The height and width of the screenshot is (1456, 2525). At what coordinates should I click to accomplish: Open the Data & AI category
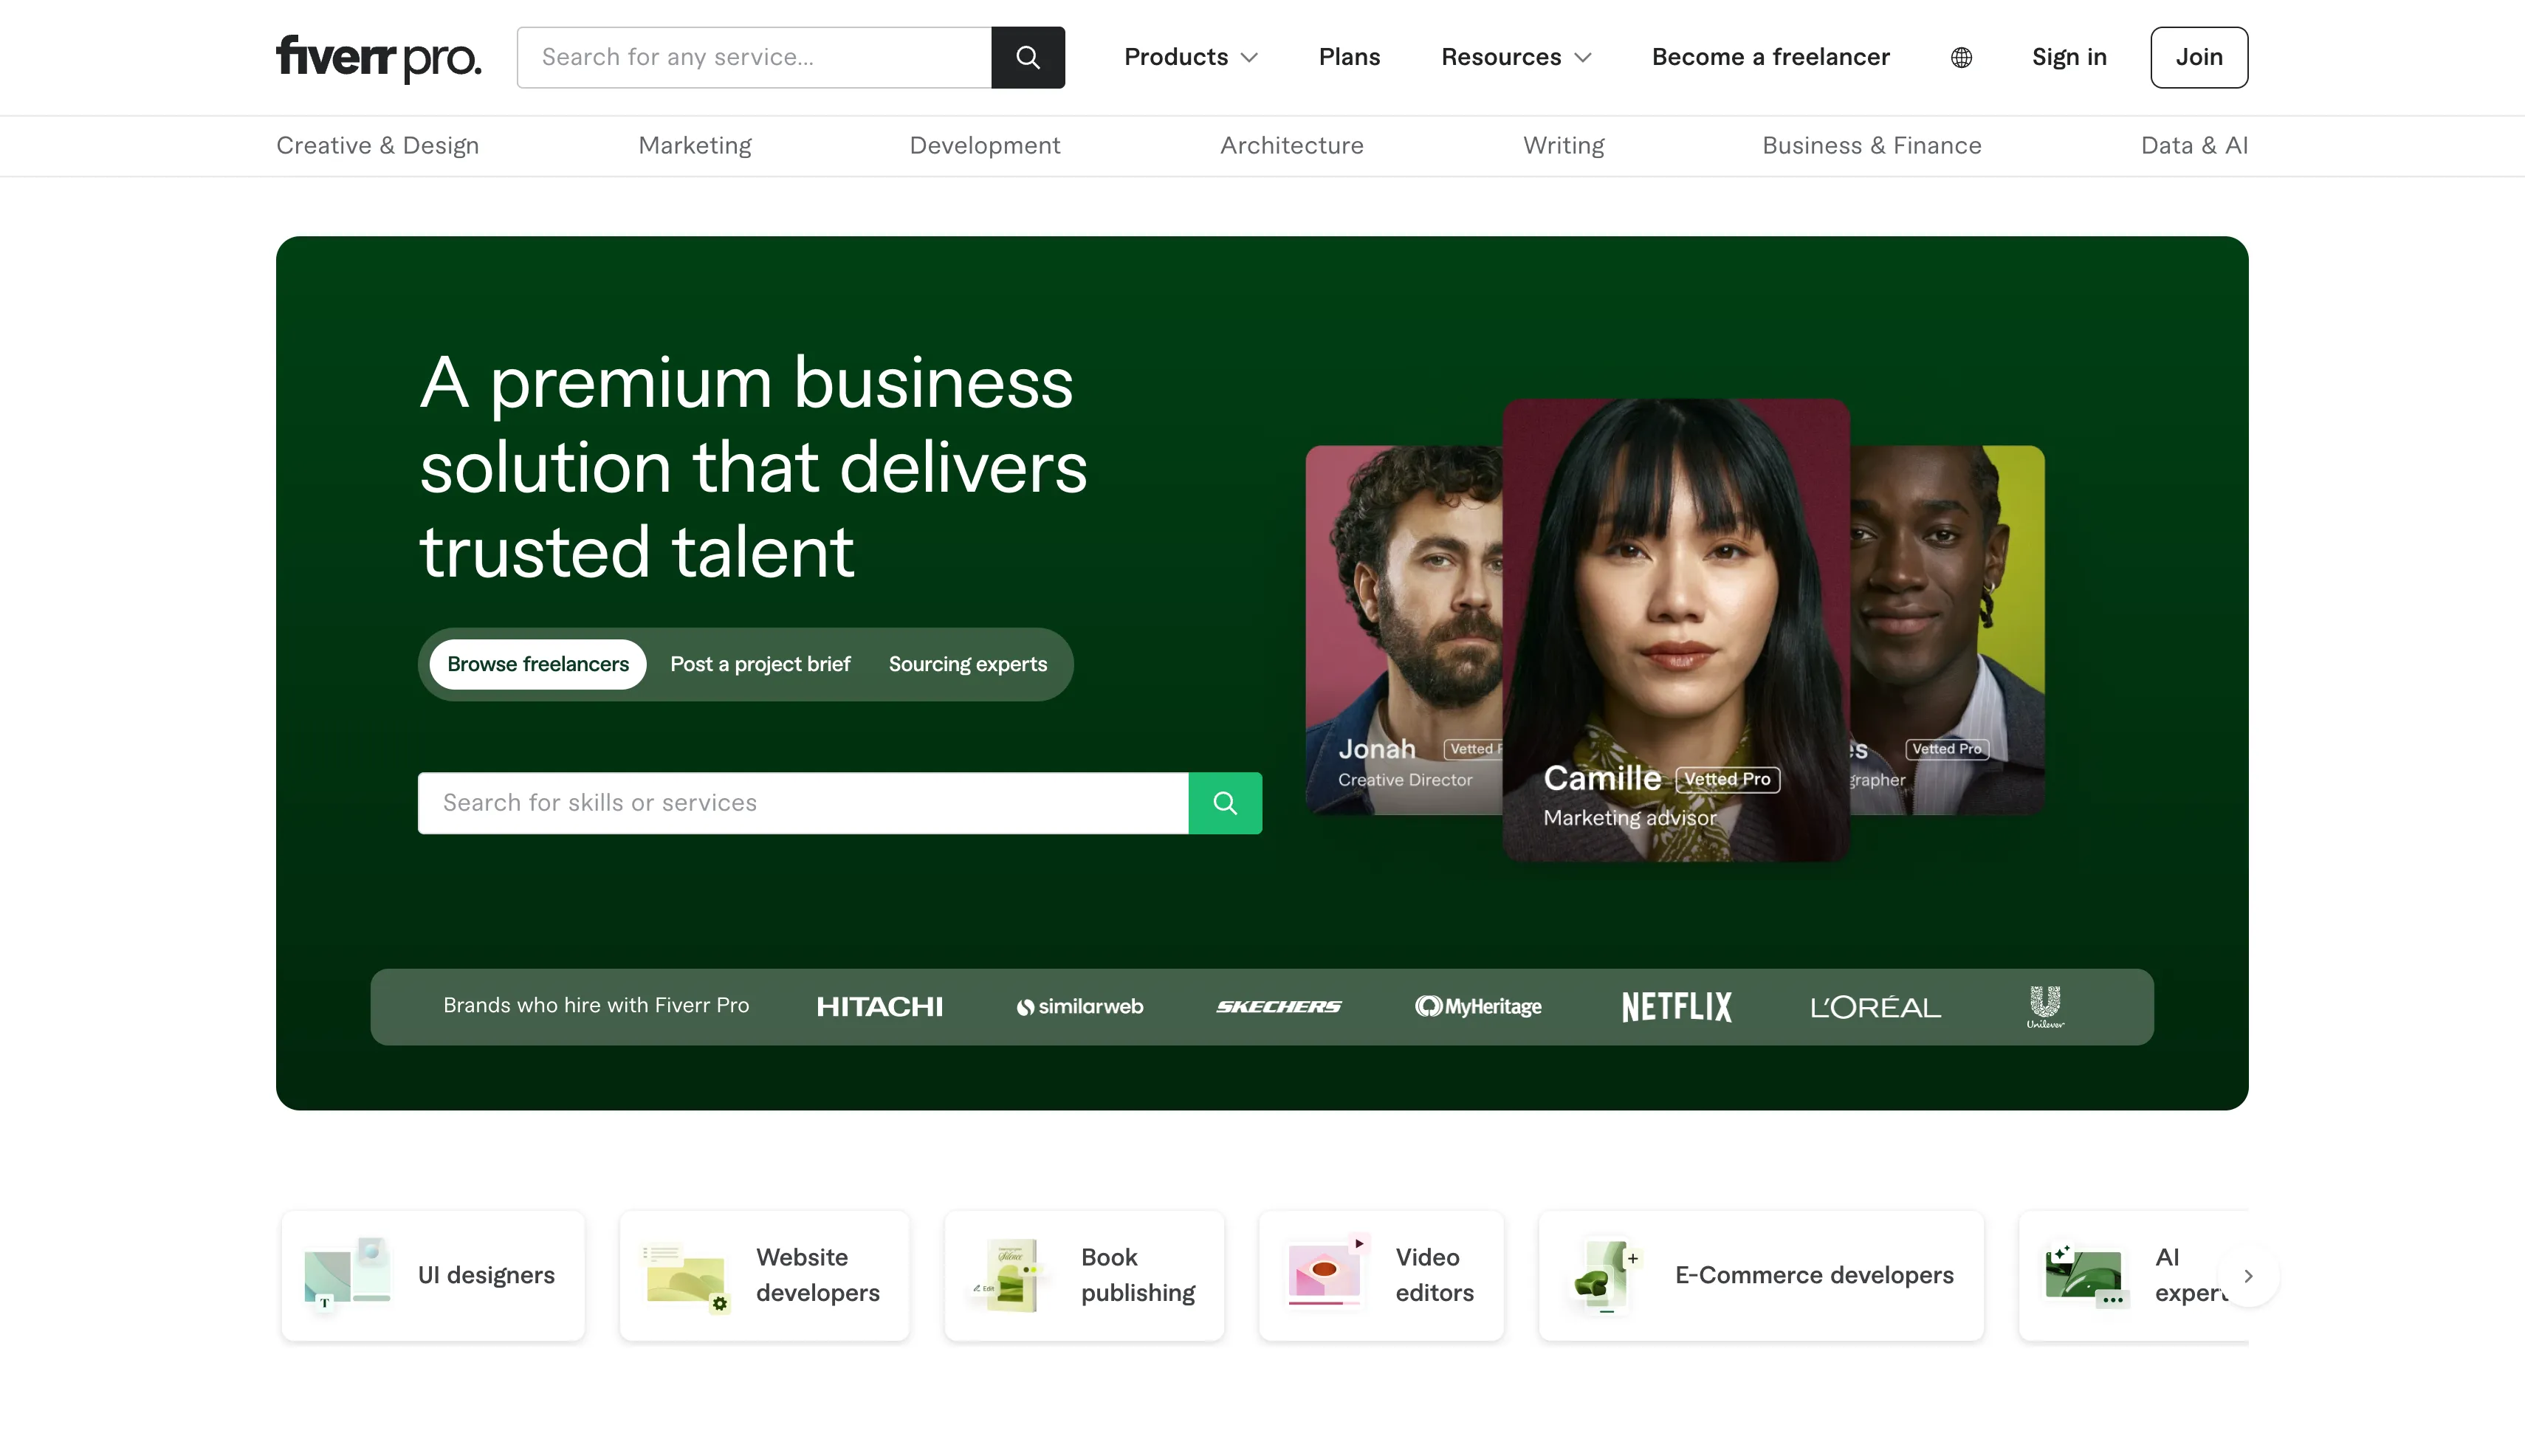(x=2193, y=146)
